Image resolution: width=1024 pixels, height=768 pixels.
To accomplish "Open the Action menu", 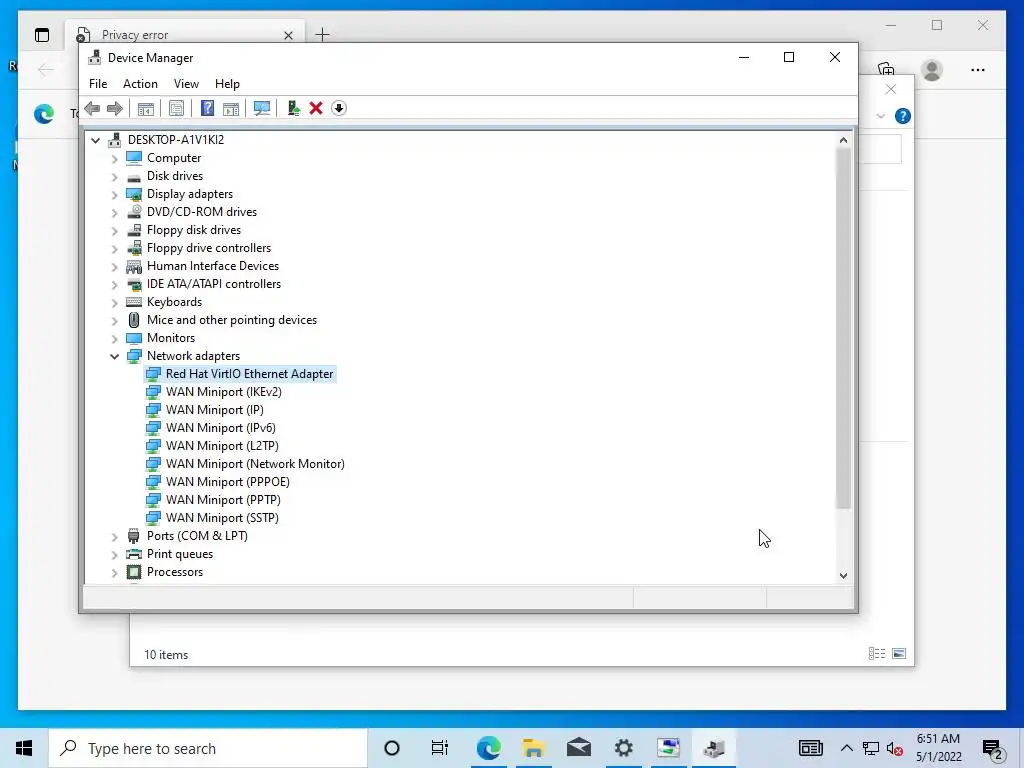I will click(x=140, y=84).
